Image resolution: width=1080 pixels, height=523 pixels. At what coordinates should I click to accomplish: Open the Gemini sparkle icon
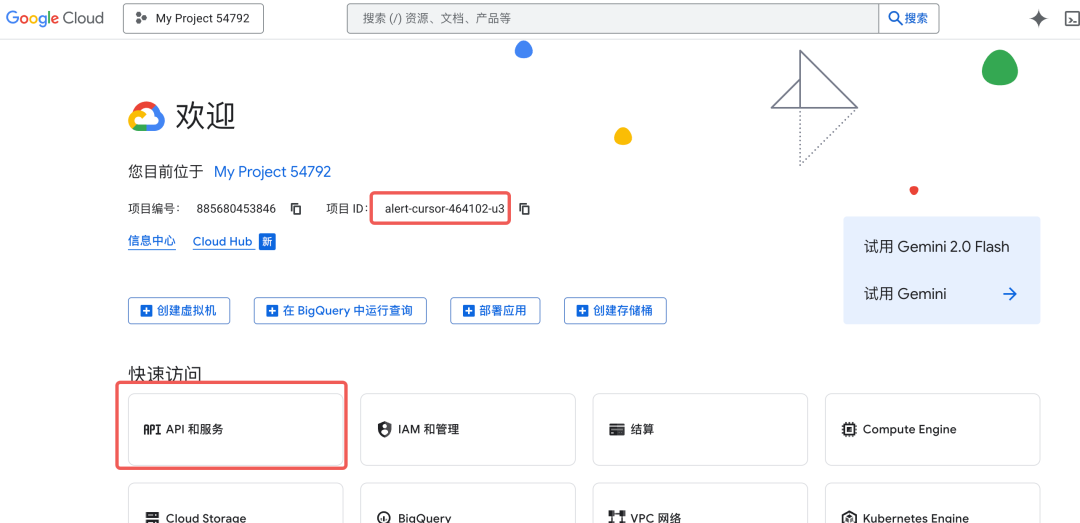(x=1039, y=19)
